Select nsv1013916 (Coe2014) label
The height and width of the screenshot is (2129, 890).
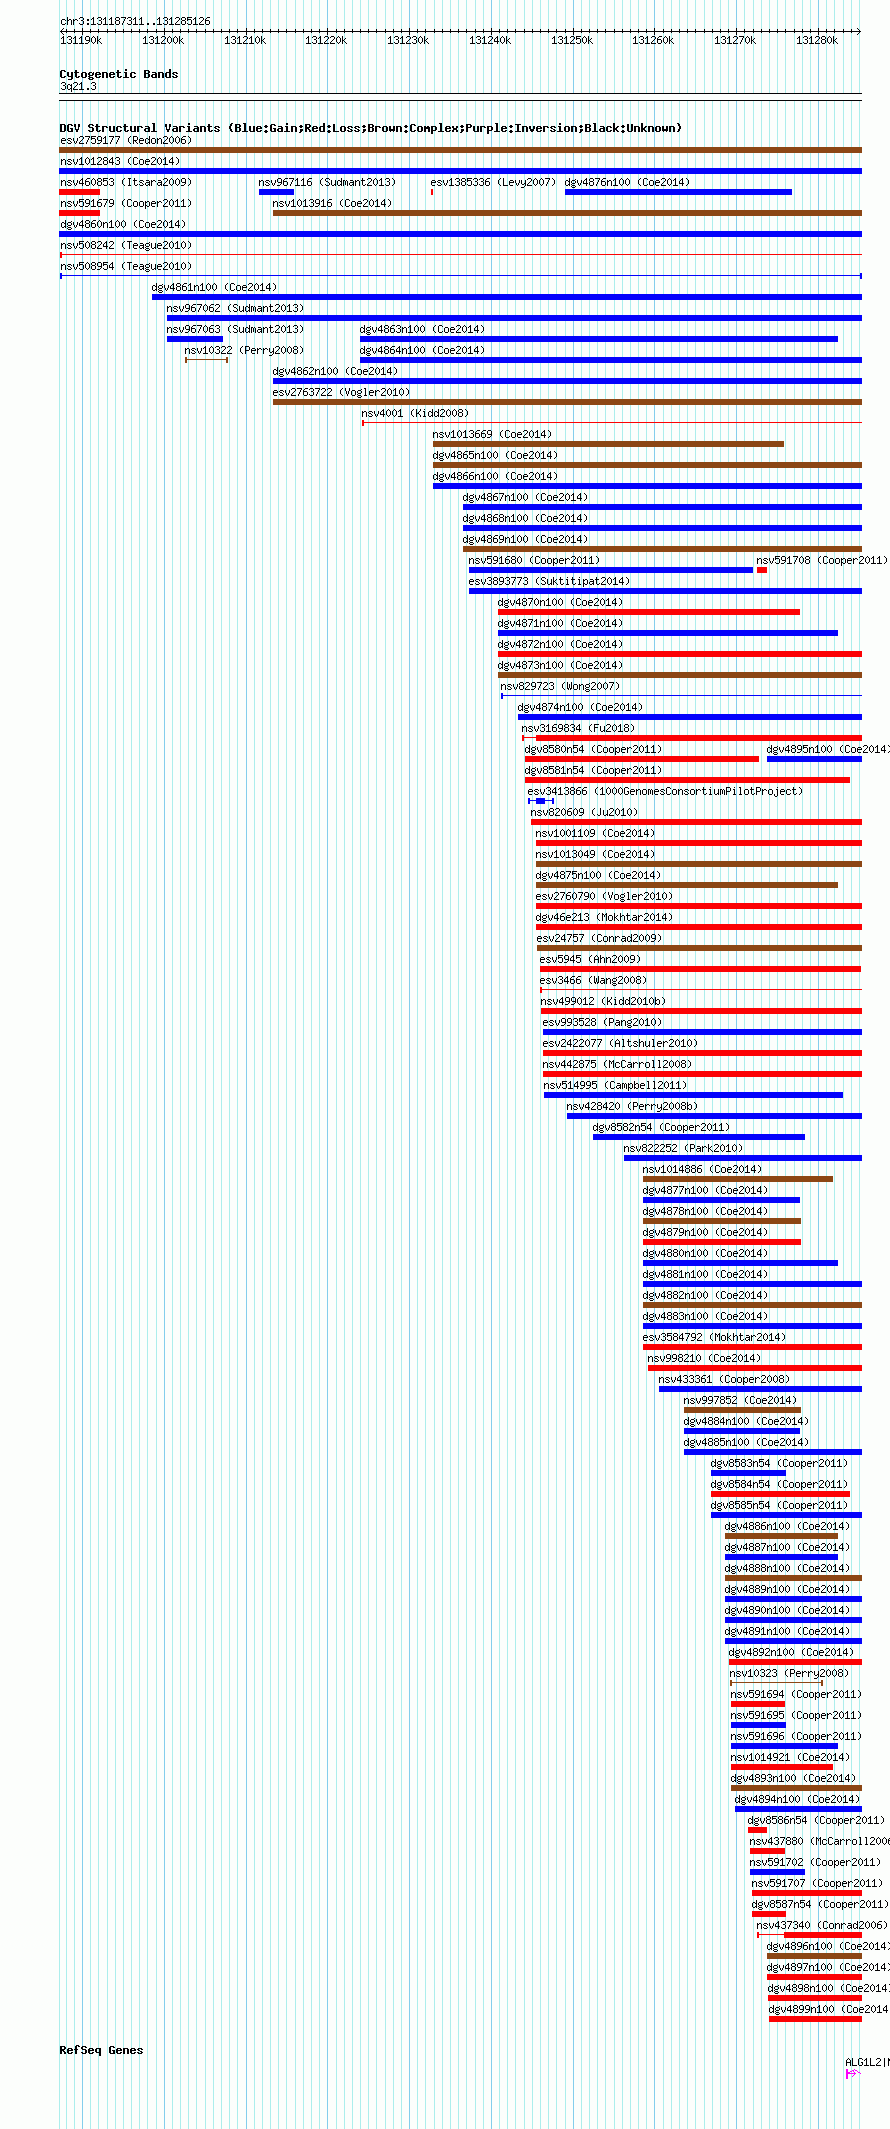332,203
